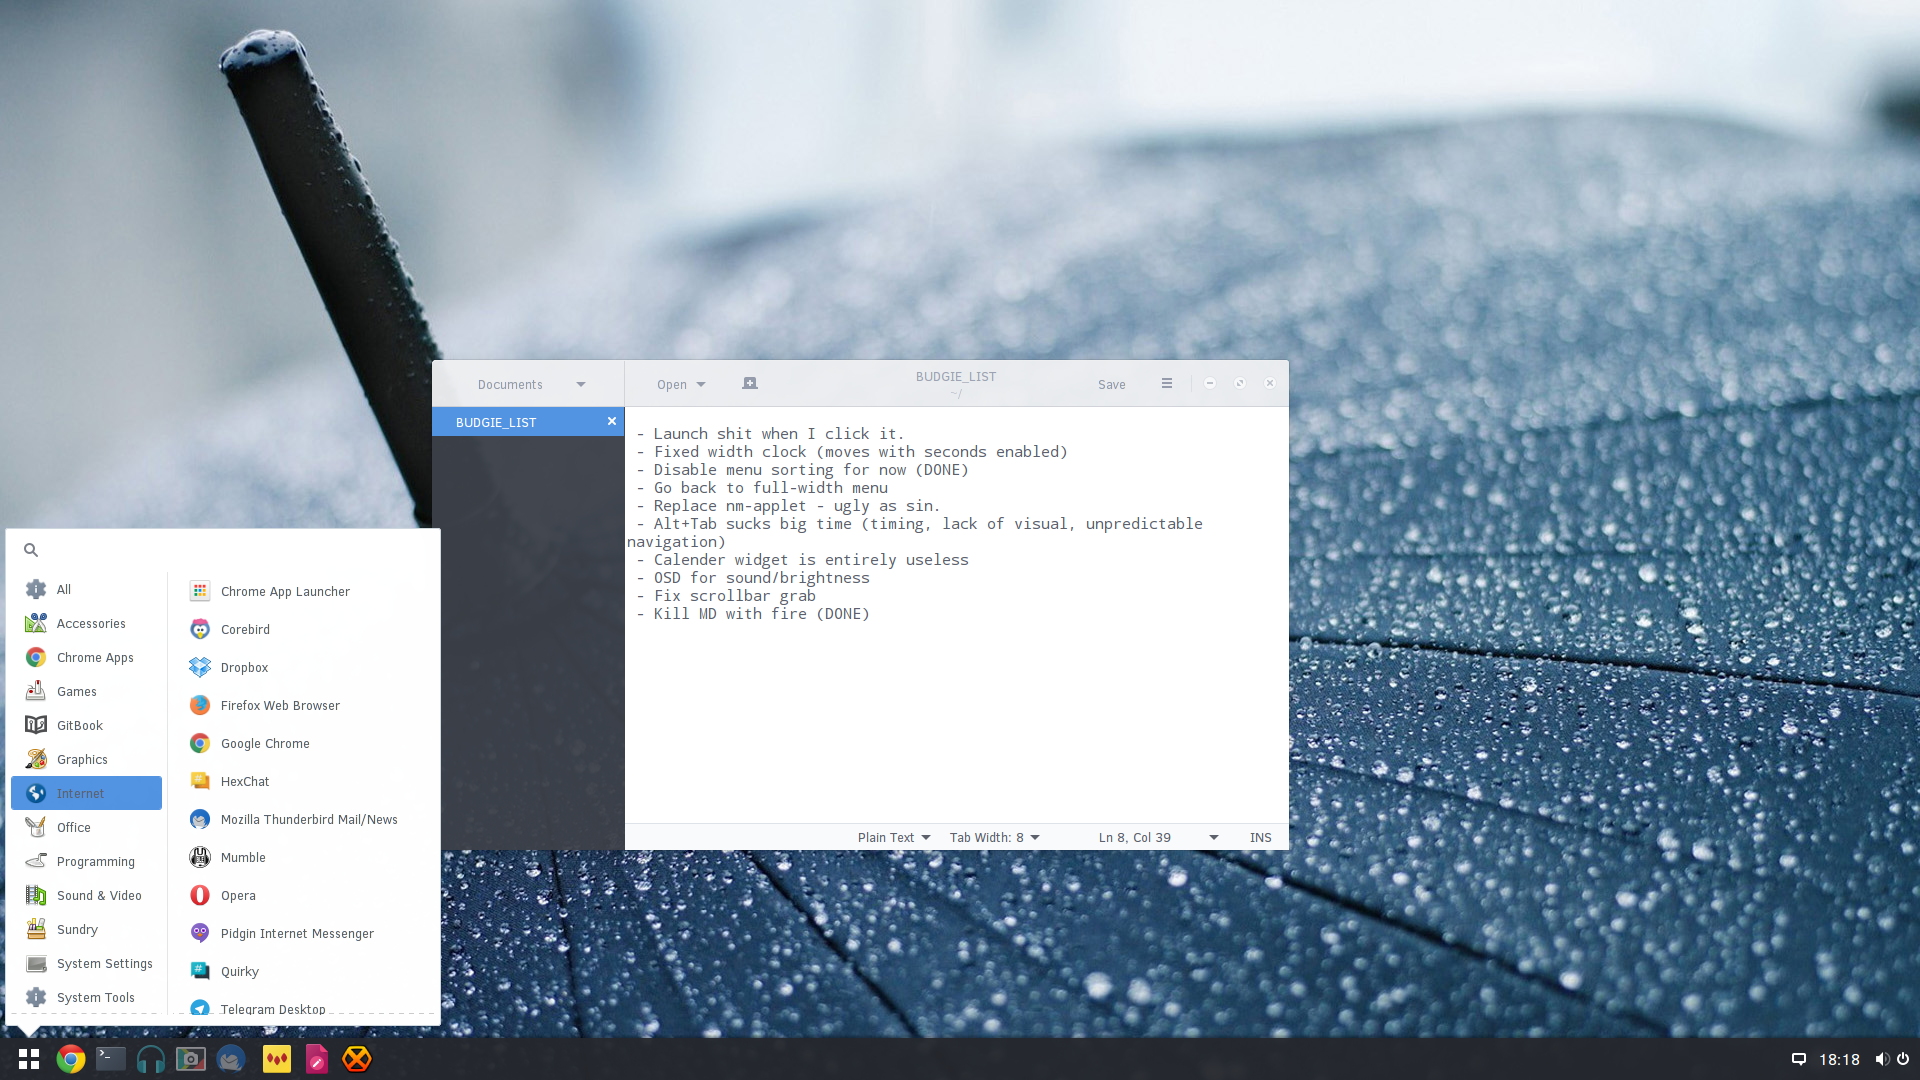Select the Programming category
This screenshot has height=1080, width=1920.
[87, 861]
